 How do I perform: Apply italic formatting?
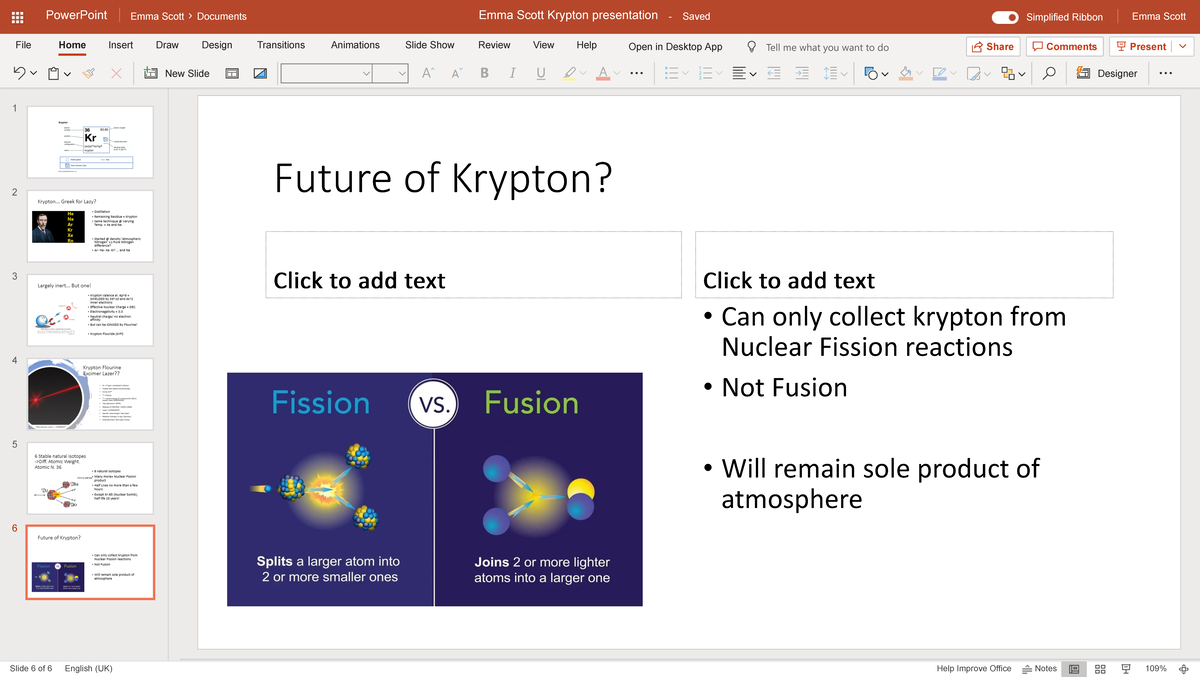tap(512, 73)
